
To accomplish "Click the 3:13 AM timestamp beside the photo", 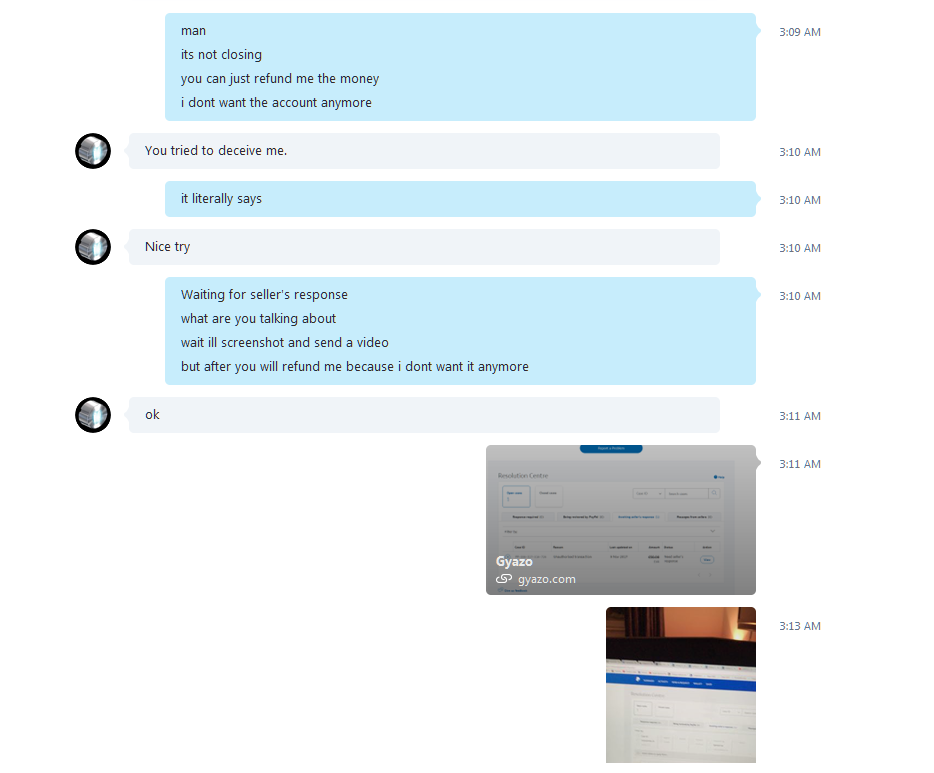I will click(x=800, y=626).
